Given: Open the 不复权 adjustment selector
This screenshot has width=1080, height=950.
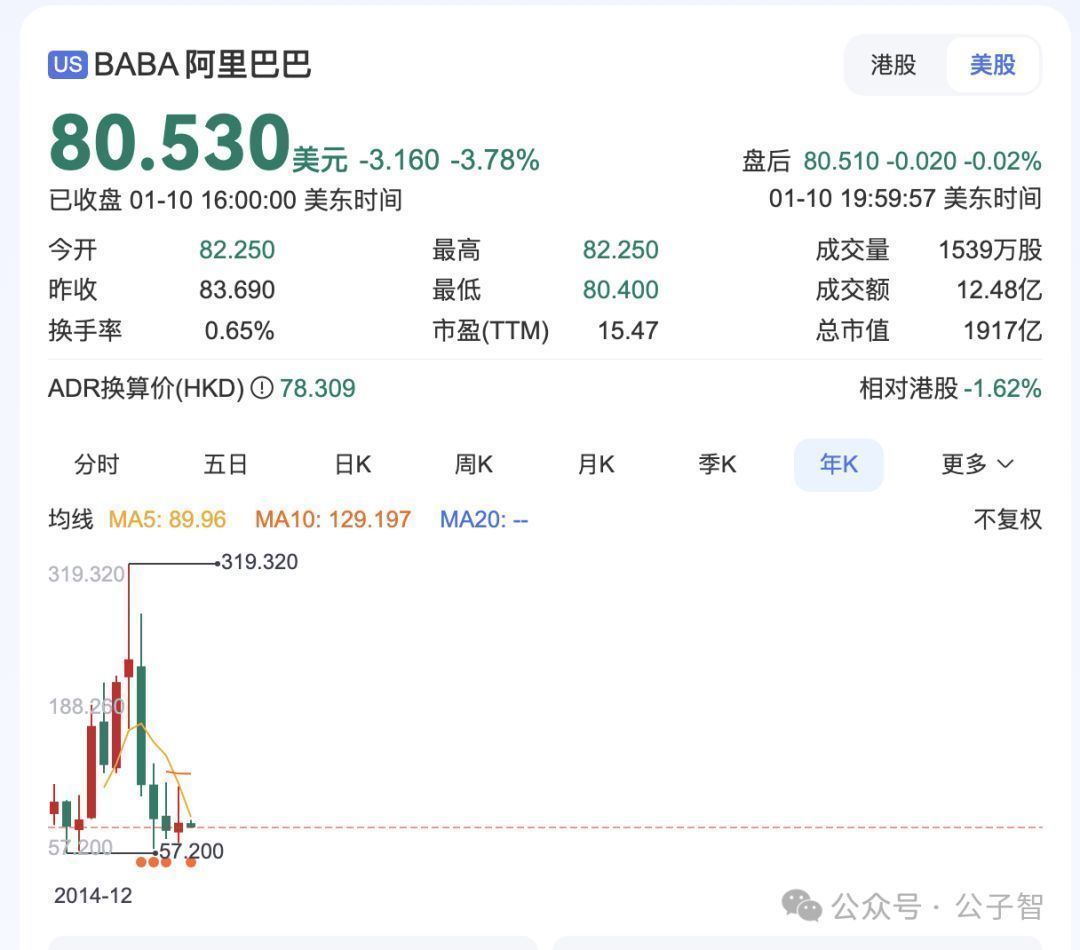Looking at the screenshot, I should pyautogui.click(x=1008, y=519).
